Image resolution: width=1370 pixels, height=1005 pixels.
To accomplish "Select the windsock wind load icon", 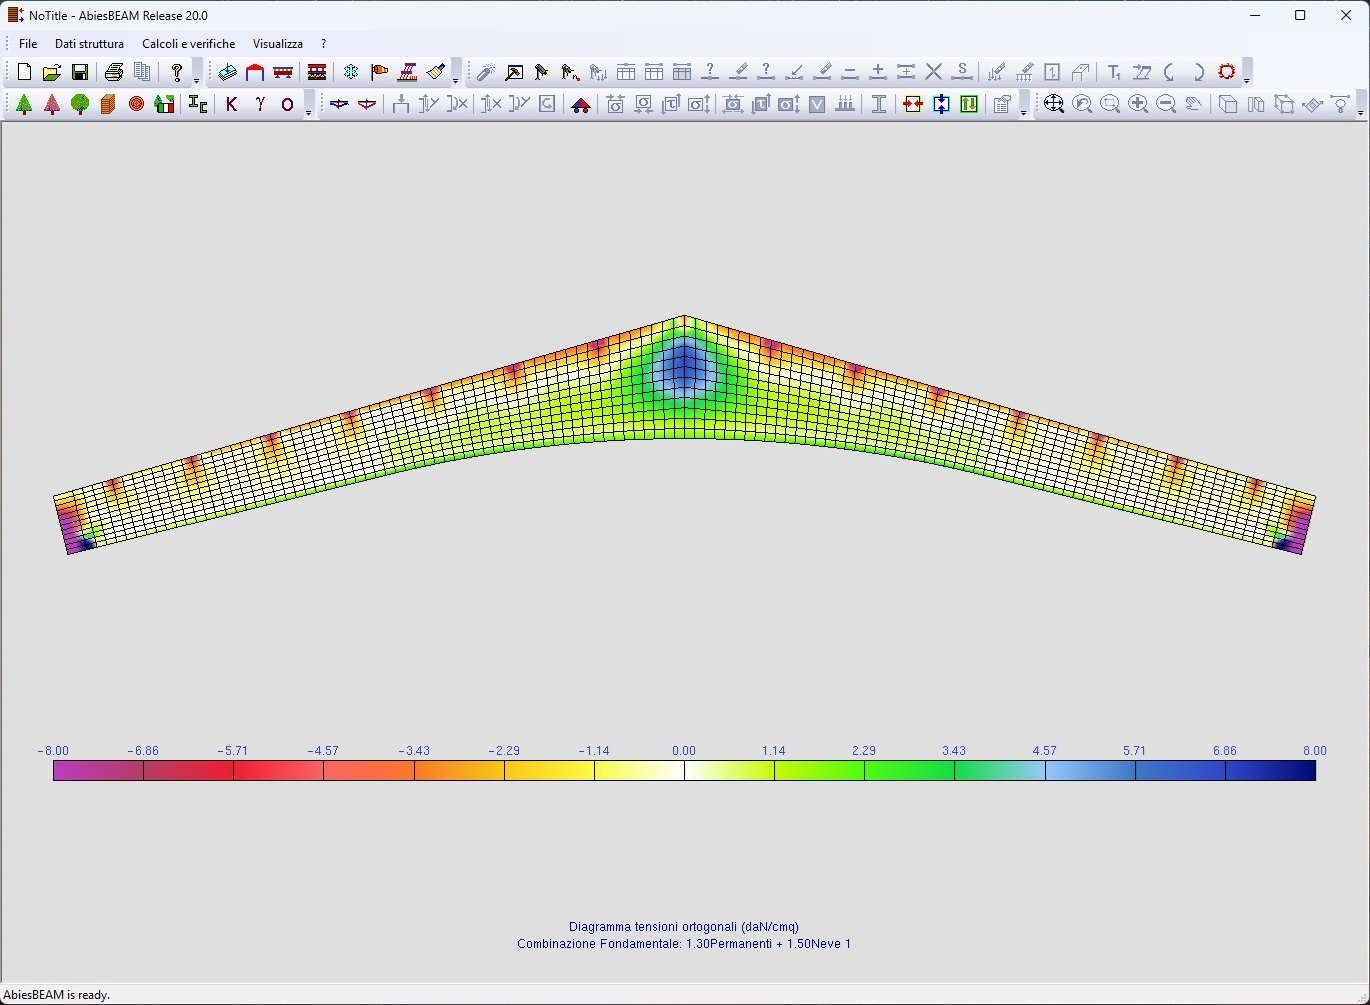I will 379,72.
